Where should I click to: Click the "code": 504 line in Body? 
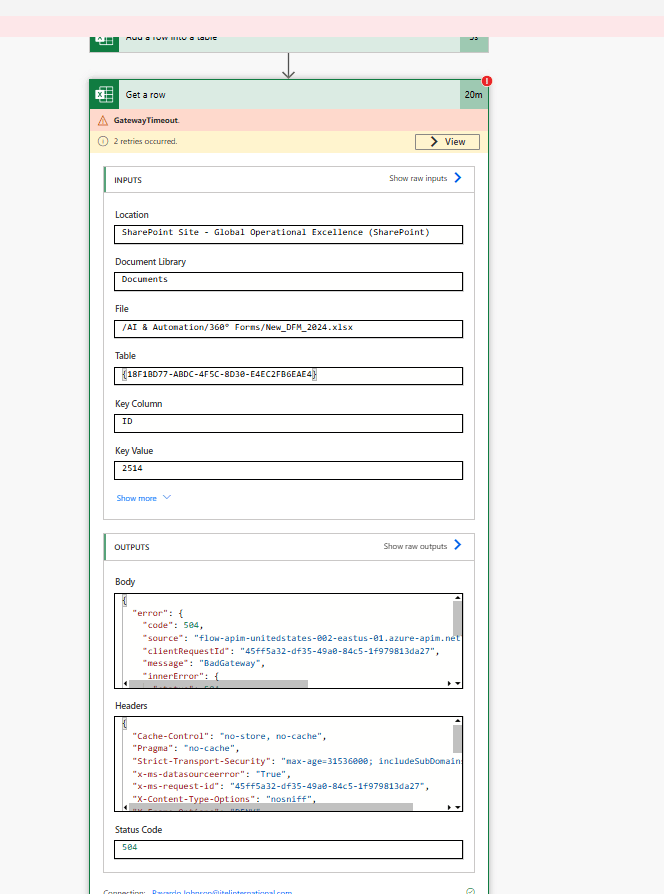click(173, 625)
